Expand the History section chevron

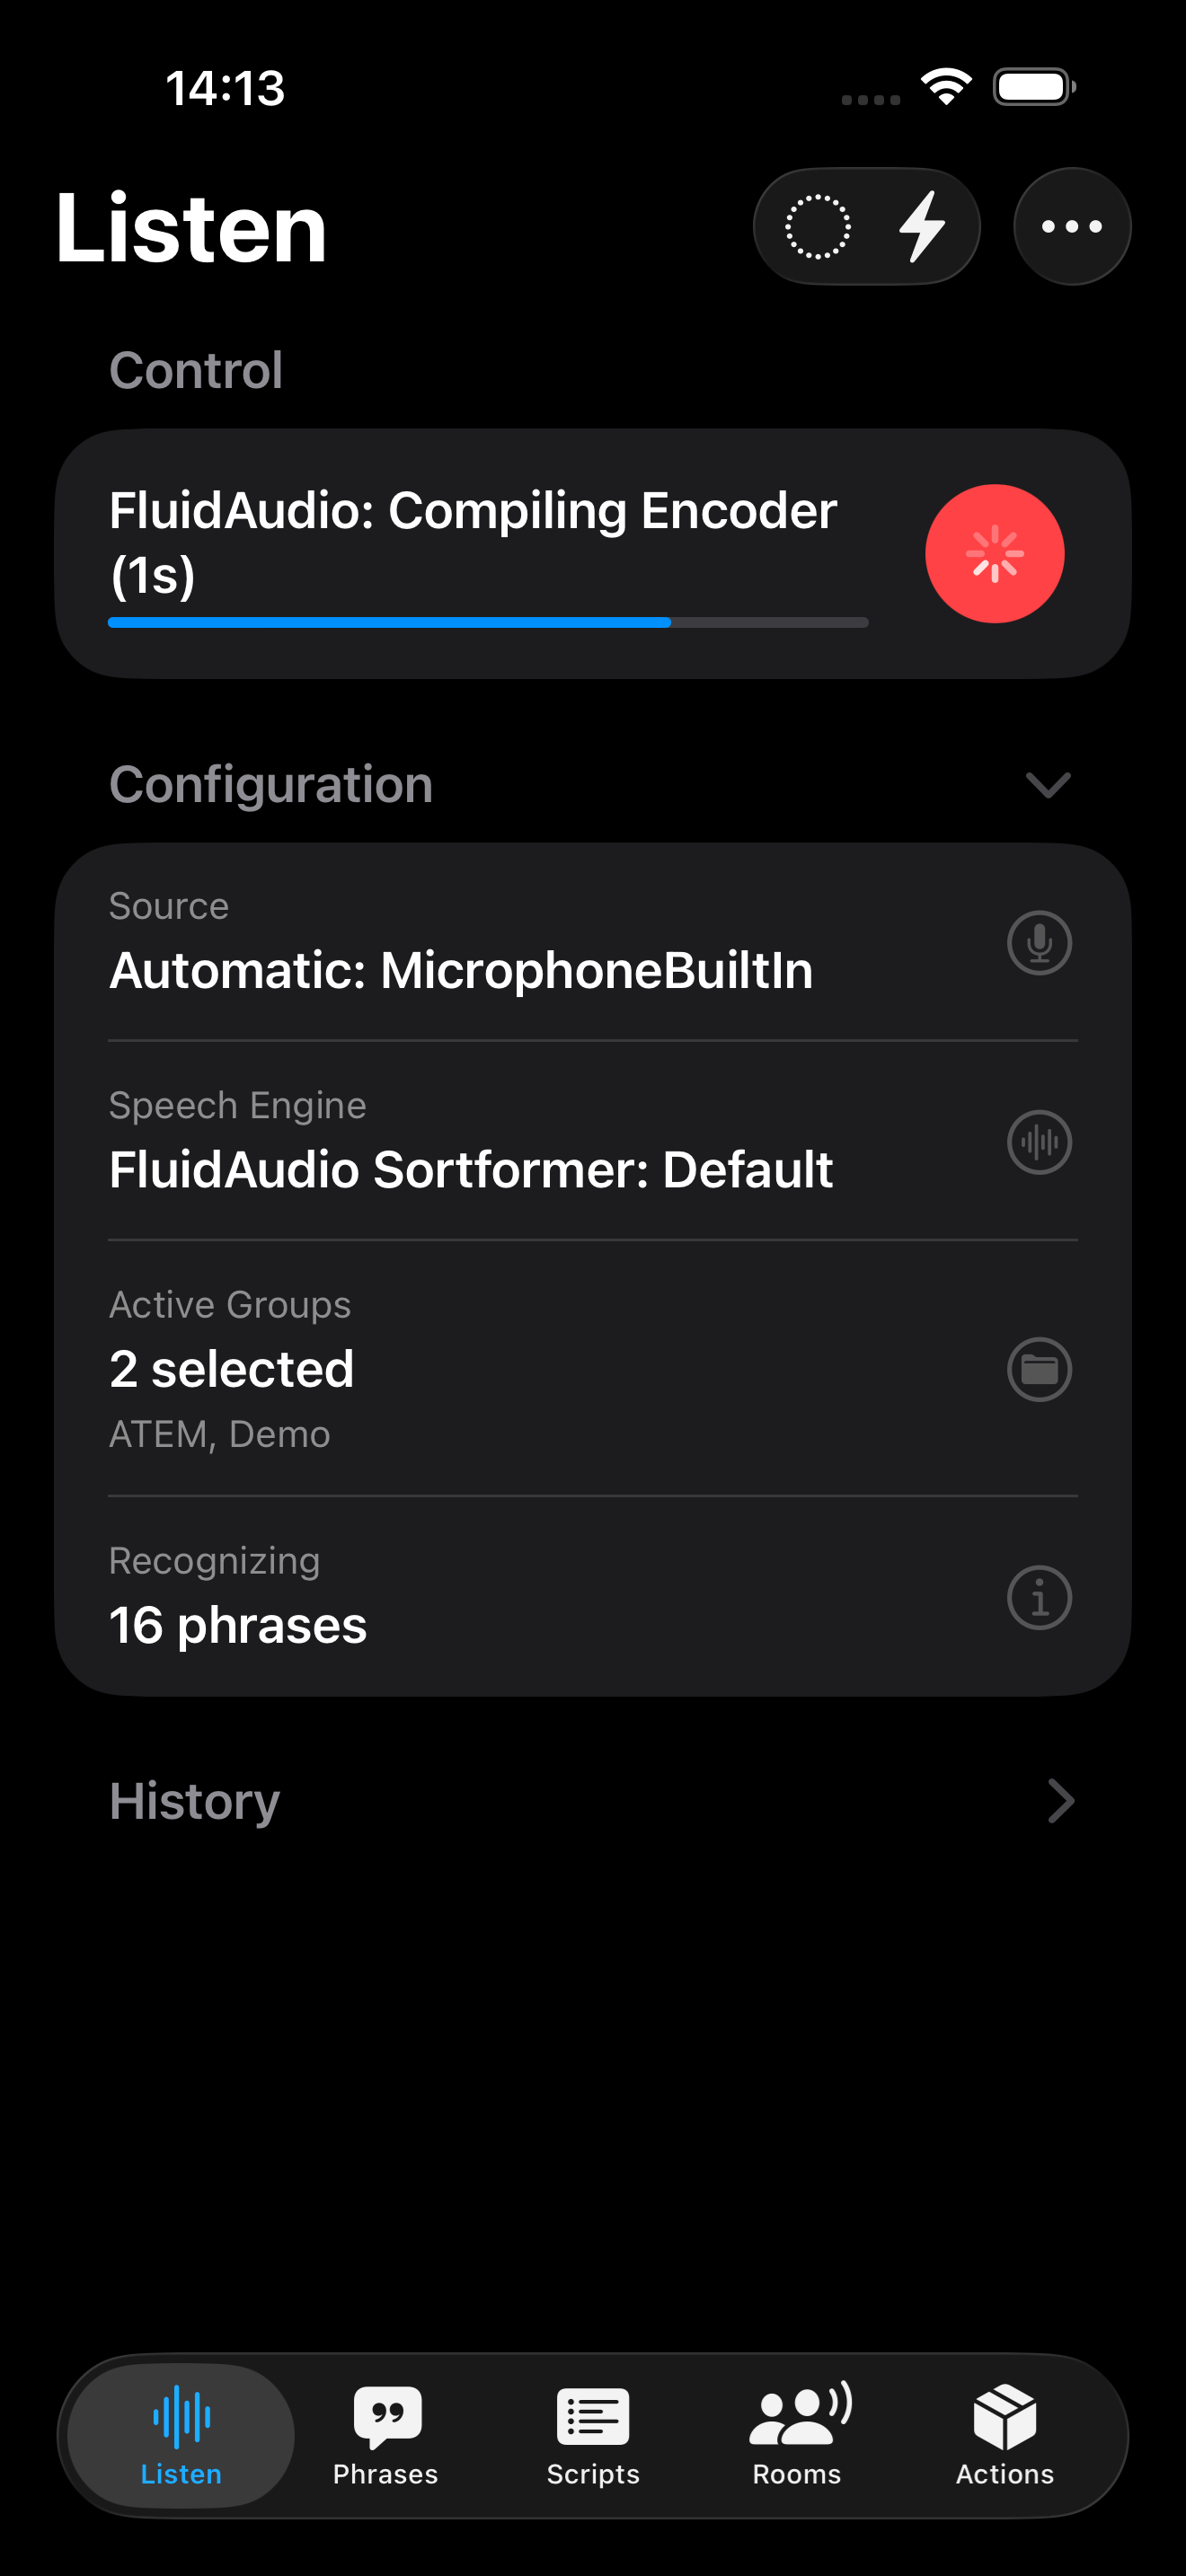click(1060, 1801)
